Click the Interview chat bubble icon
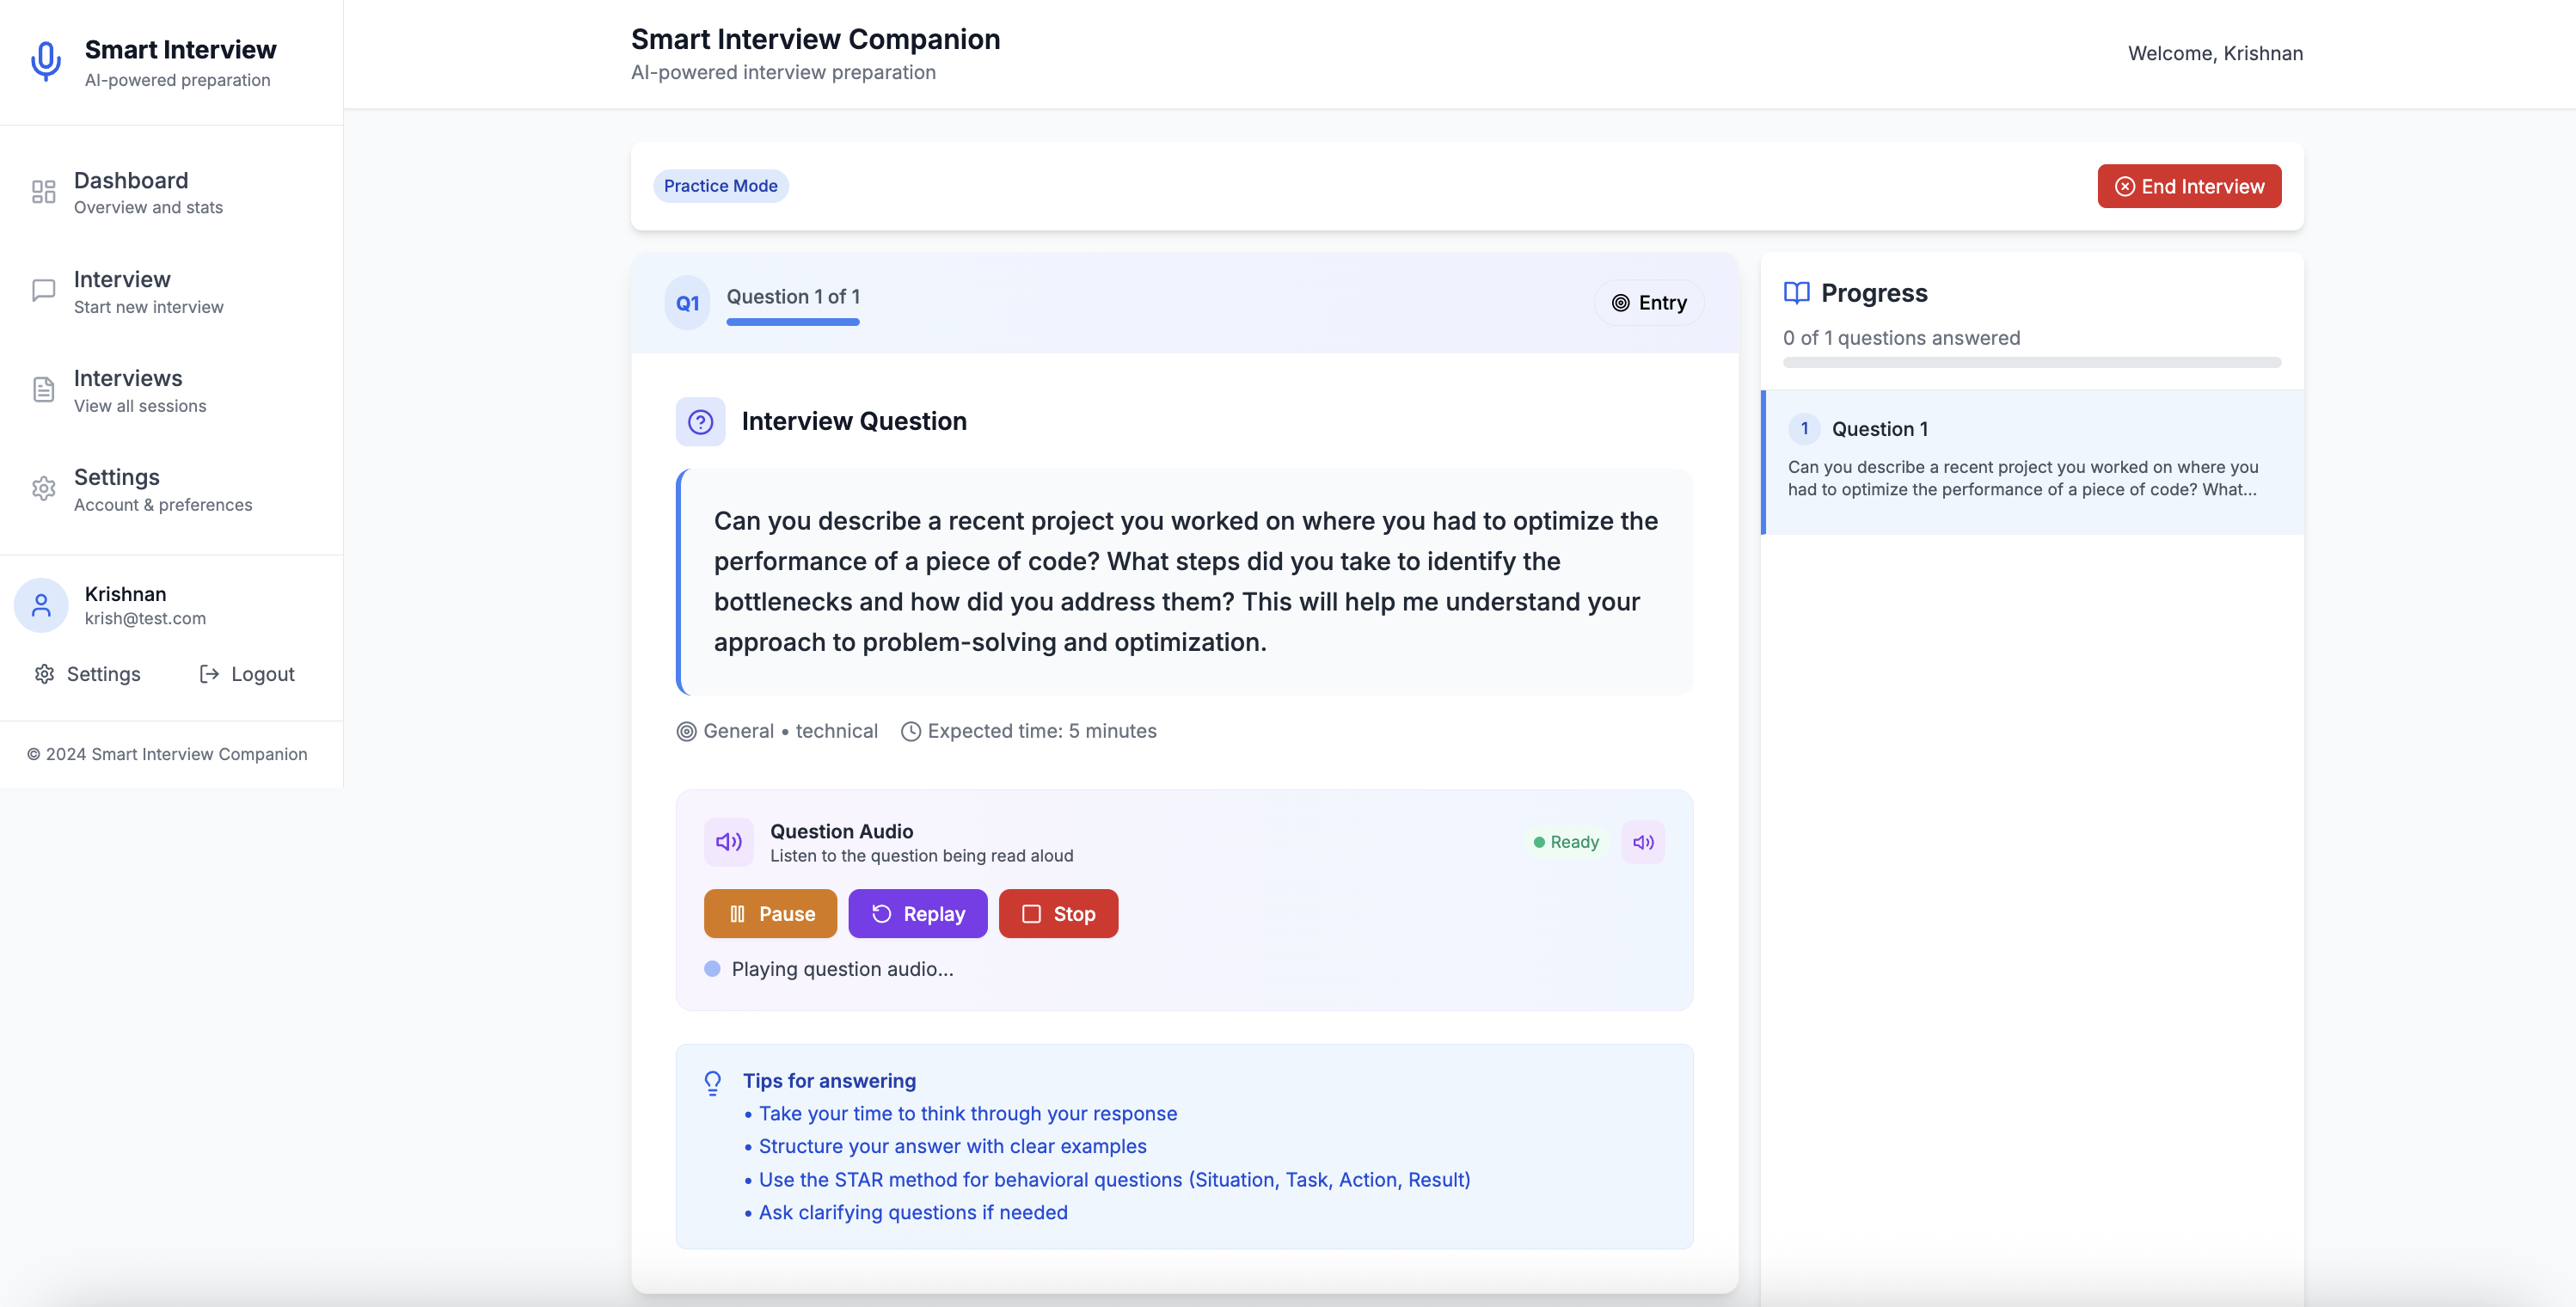Image resolution: width=2576 pixels, height=1307 pixels. coord(43,291)
